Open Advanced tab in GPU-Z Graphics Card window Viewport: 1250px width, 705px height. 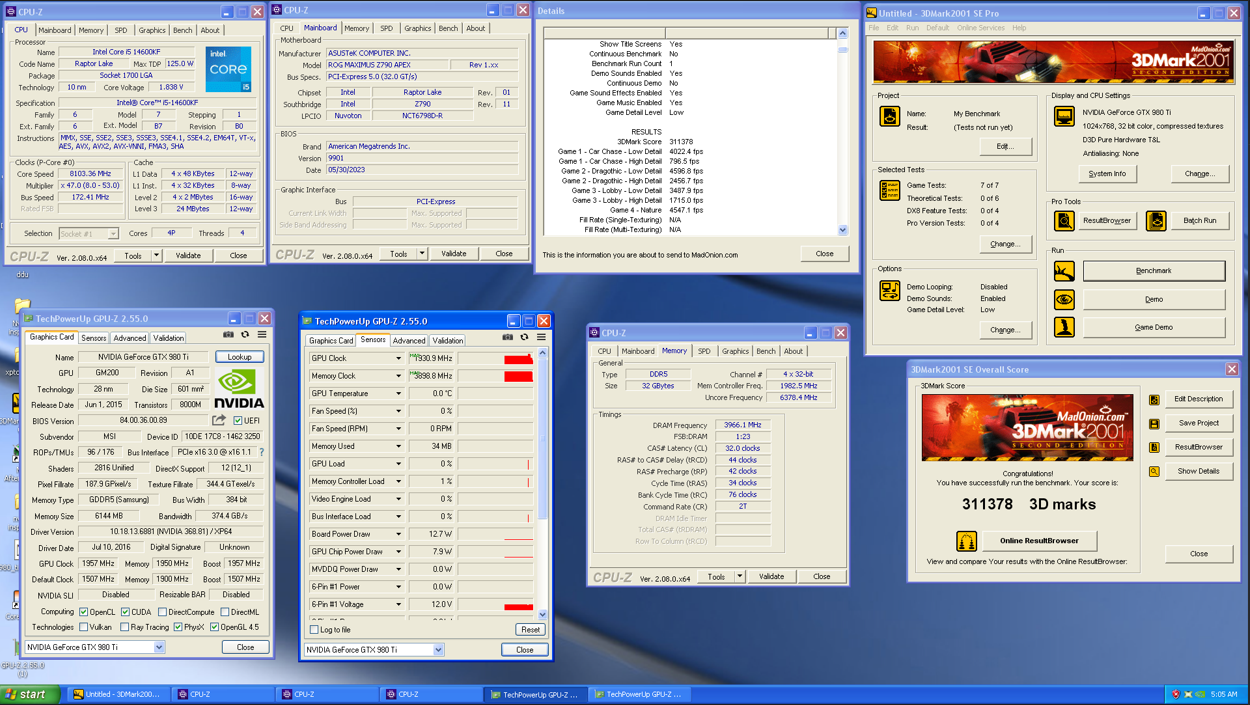pos(129,338)
